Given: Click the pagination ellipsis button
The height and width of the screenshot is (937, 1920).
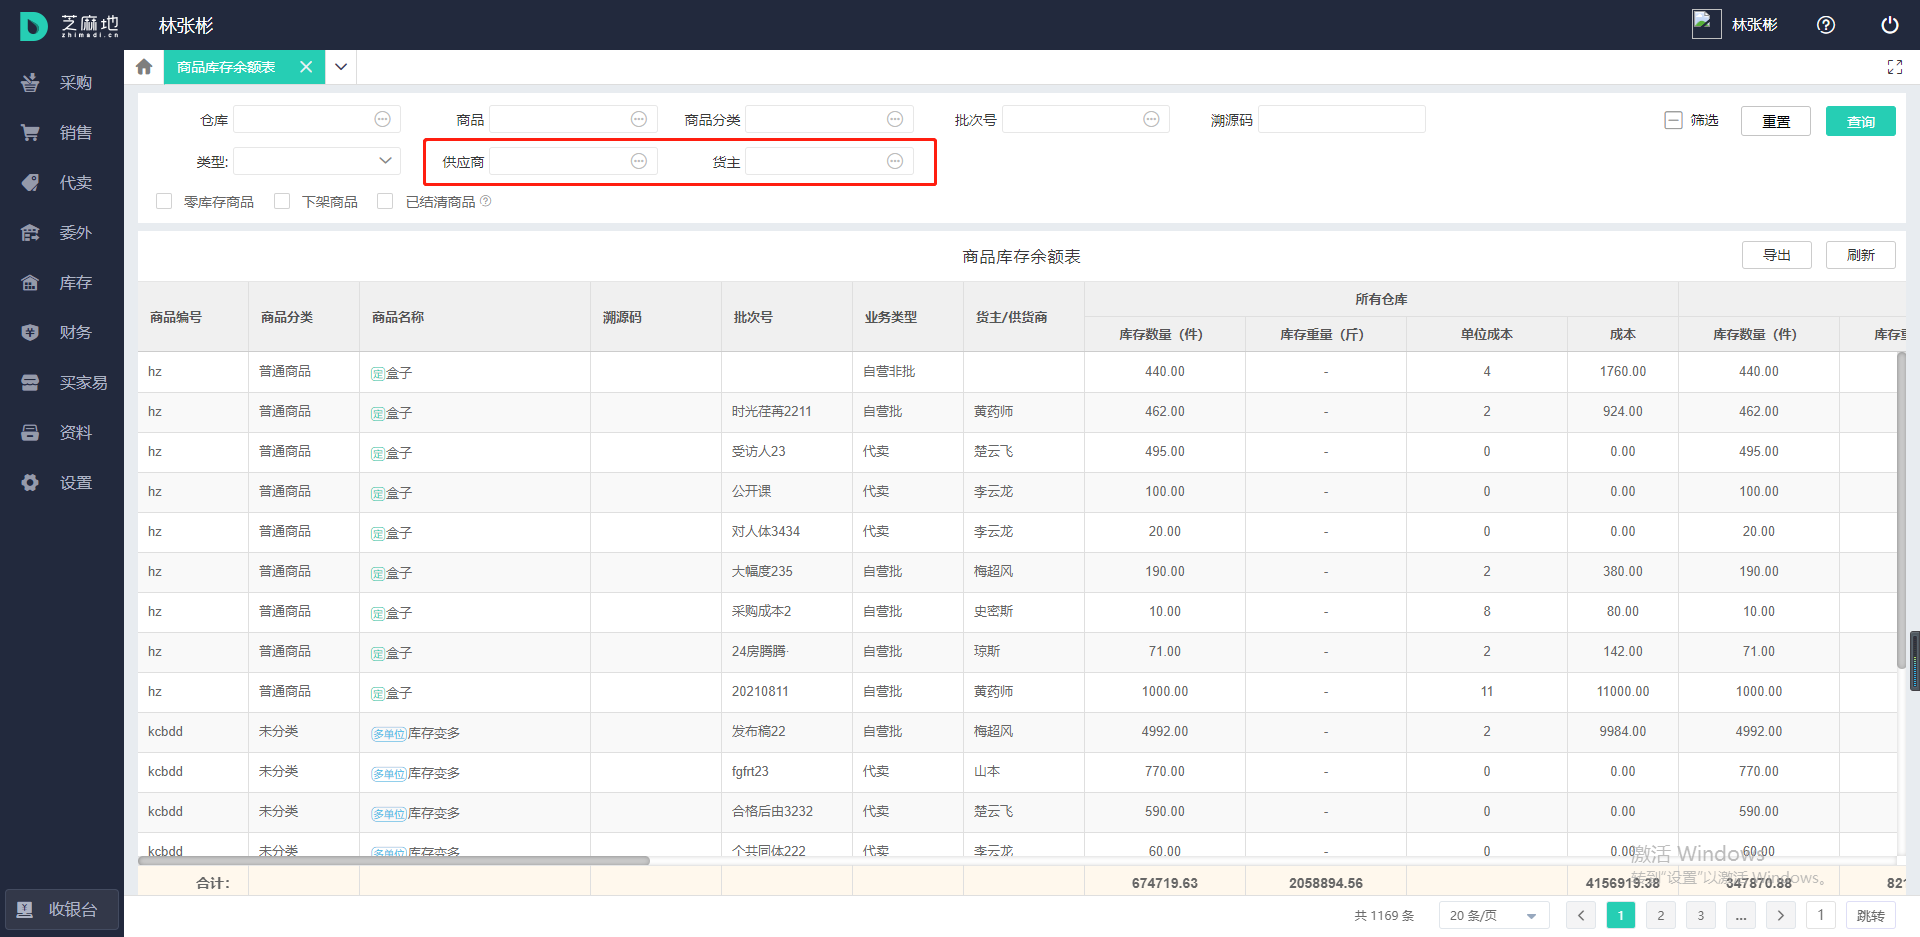Looking at the screenshot, I should (1741, 915).
